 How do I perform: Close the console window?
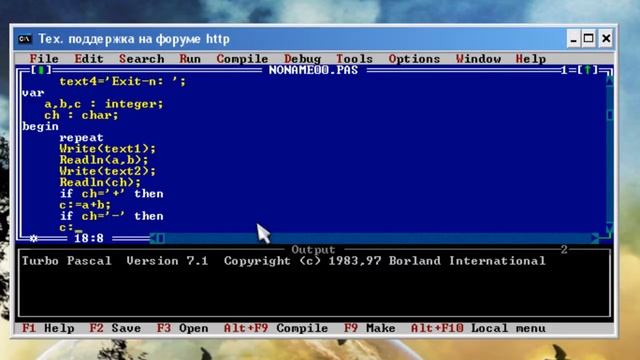click(606, 39)
